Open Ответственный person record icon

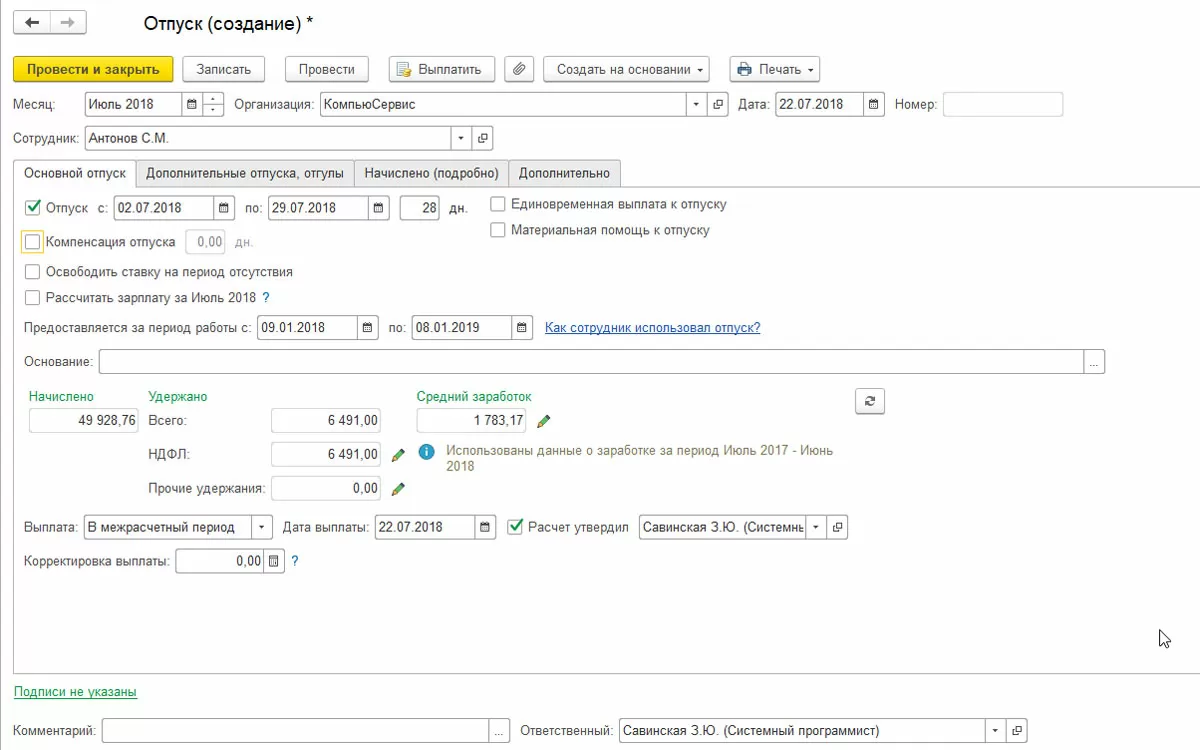pos(1016,731)
